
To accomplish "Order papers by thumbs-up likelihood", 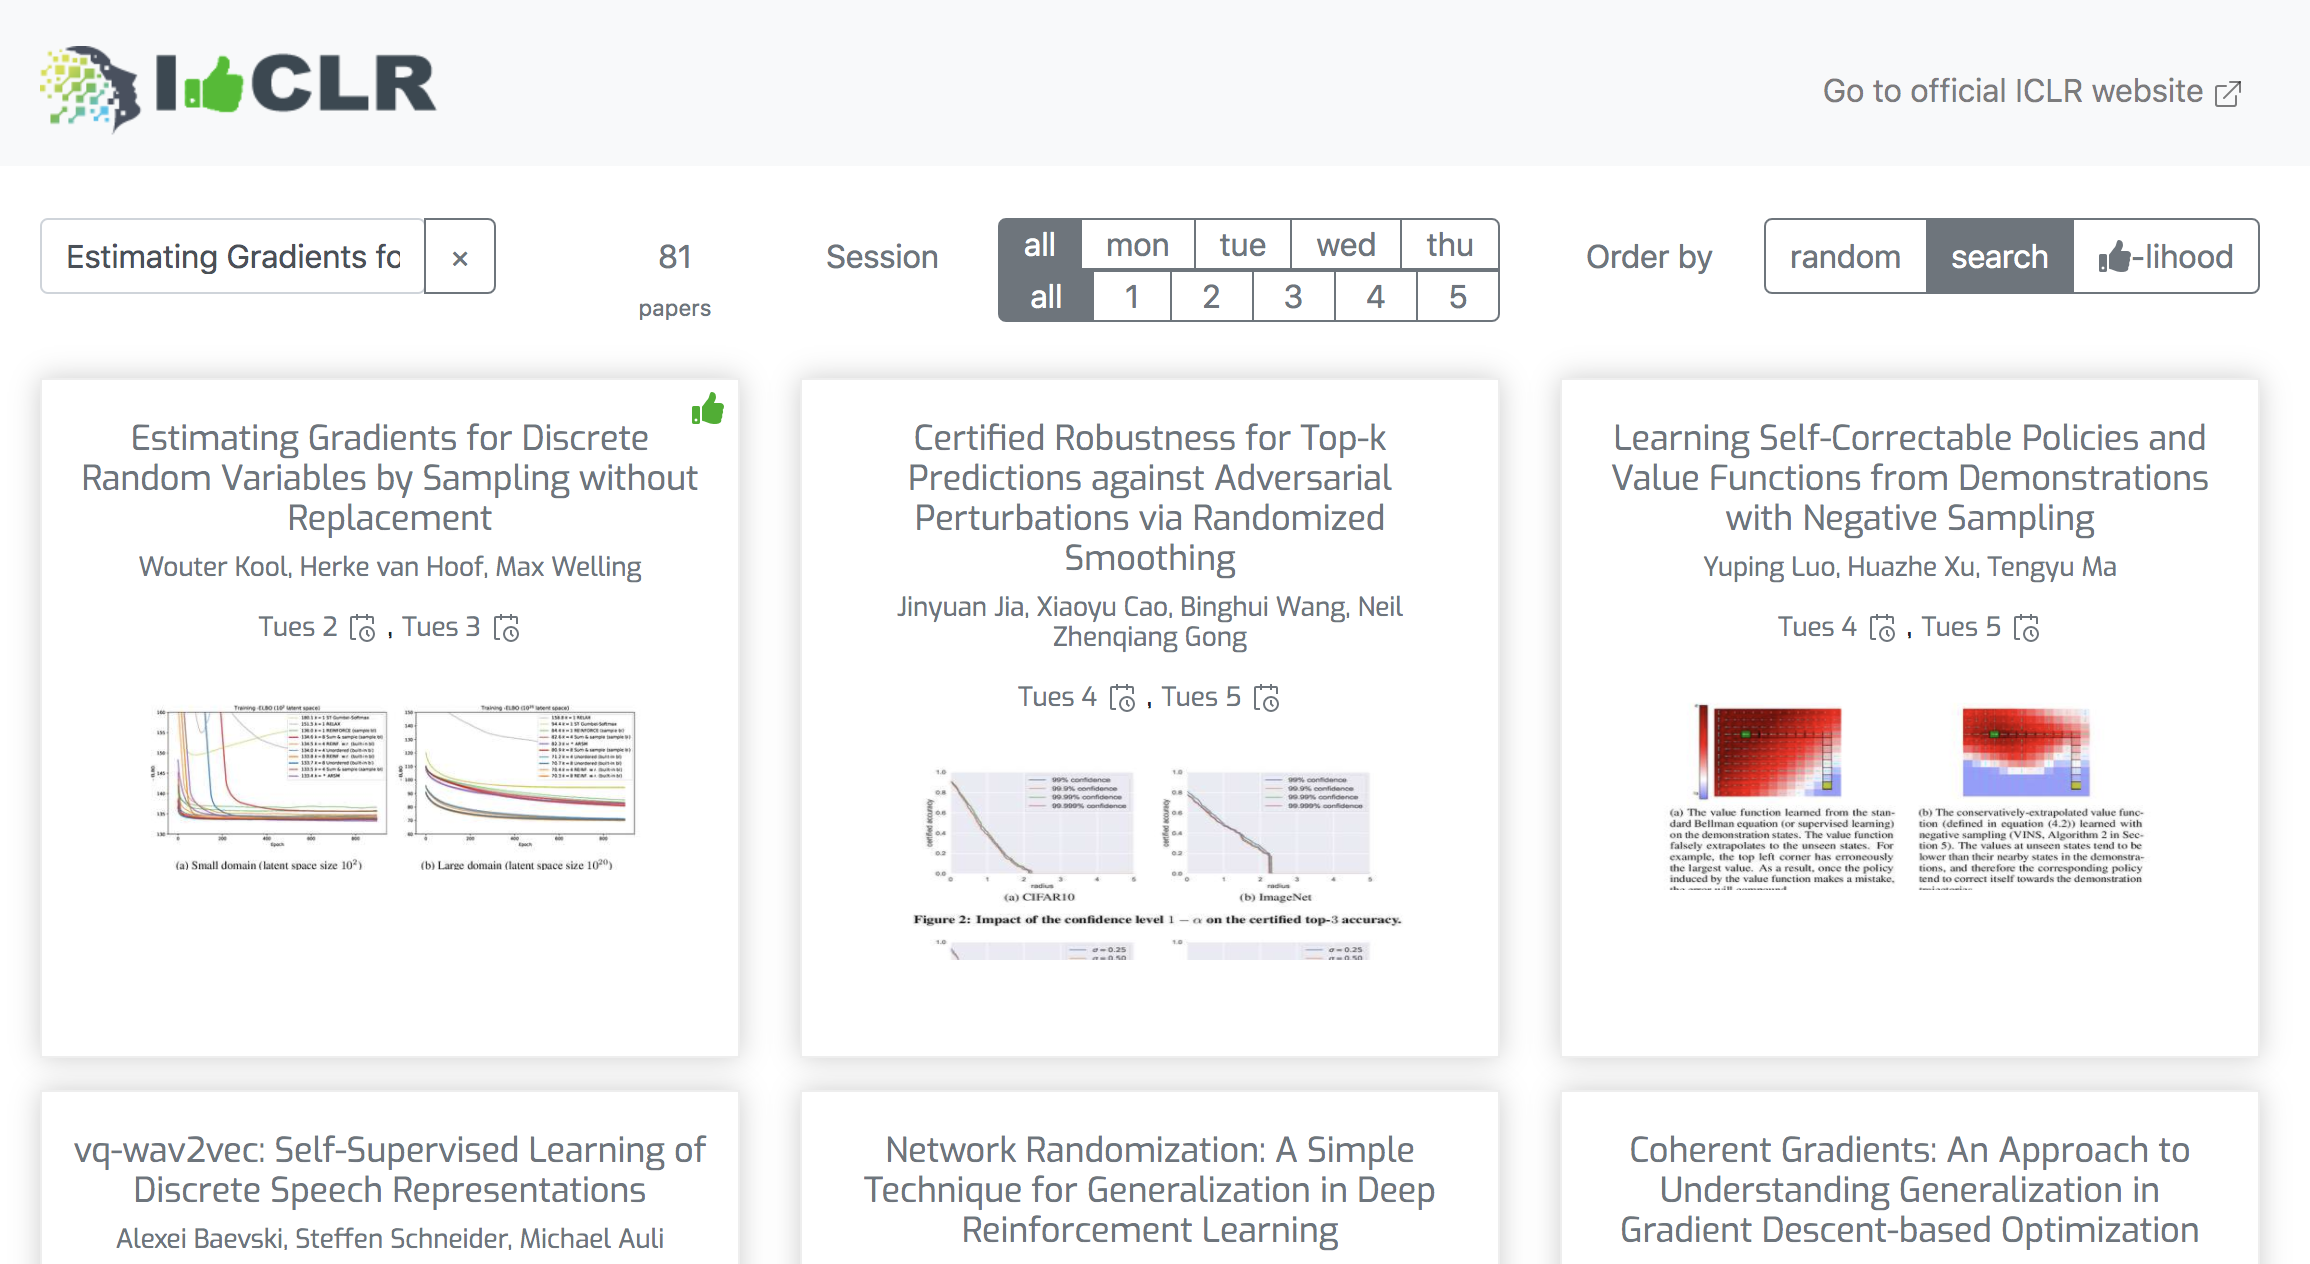I will pyautogui.click(x=2165, y=257).
